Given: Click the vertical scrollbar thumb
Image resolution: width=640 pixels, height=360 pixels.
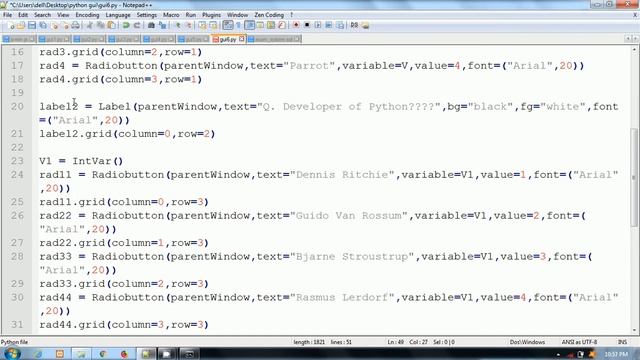Looking at the screenshot, I should [x=635, y=178].
